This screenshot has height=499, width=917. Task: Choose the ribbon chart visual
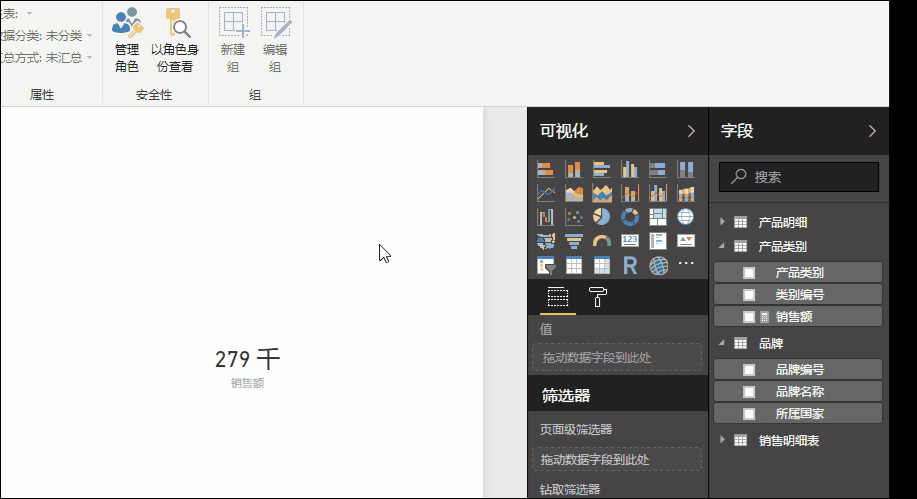(685, 193)
